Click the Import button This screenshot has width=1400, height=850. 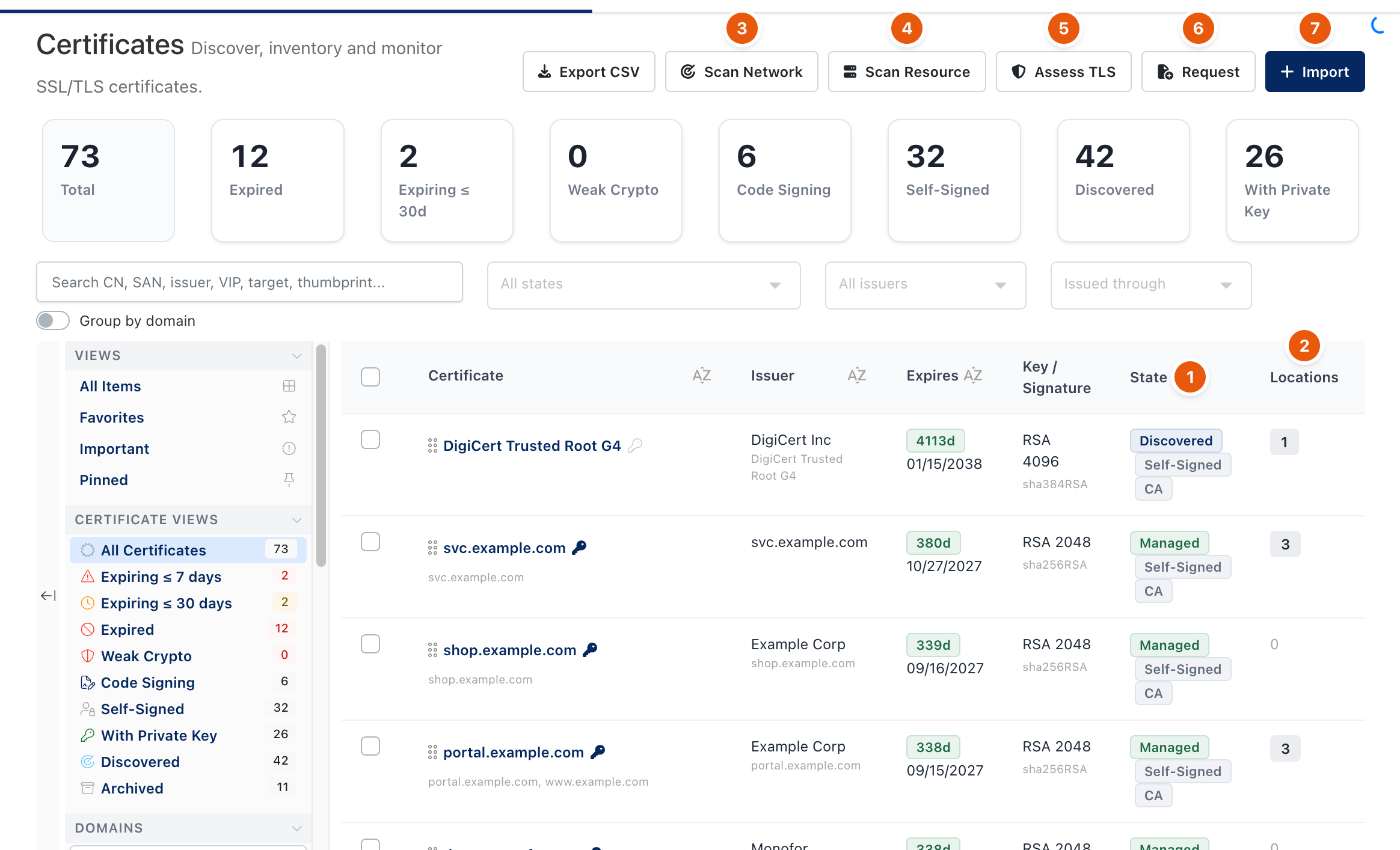[x=1315, y=72]
